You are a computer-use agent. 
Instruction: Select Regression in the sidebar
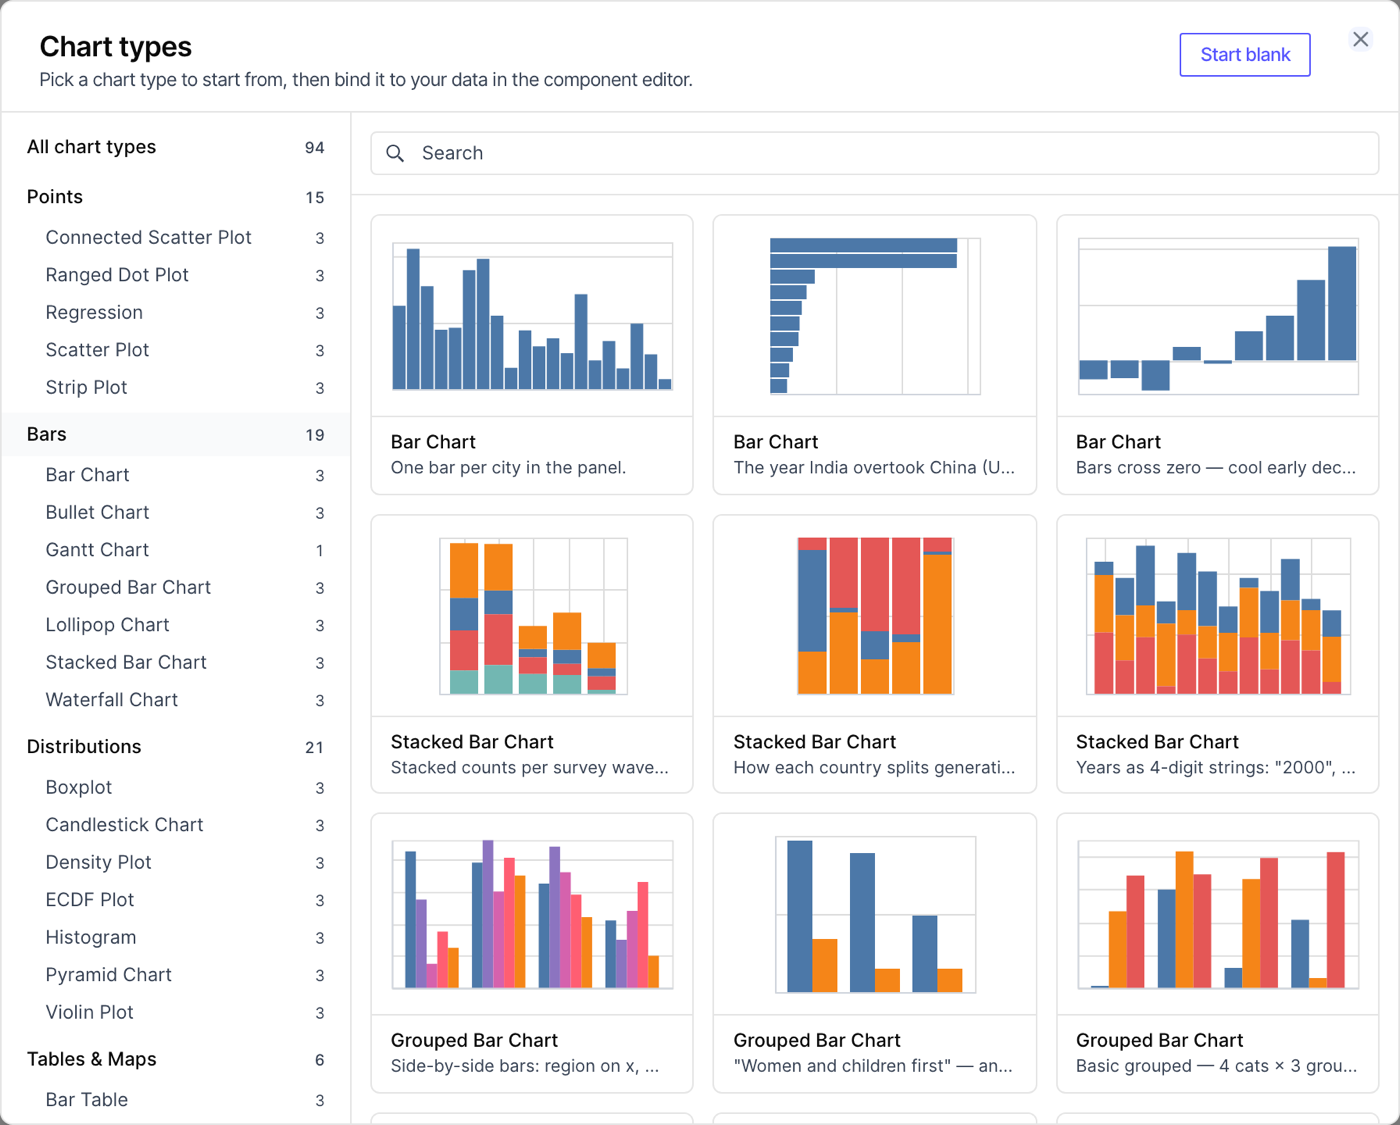pyautogui.click(x=176, y=312)
